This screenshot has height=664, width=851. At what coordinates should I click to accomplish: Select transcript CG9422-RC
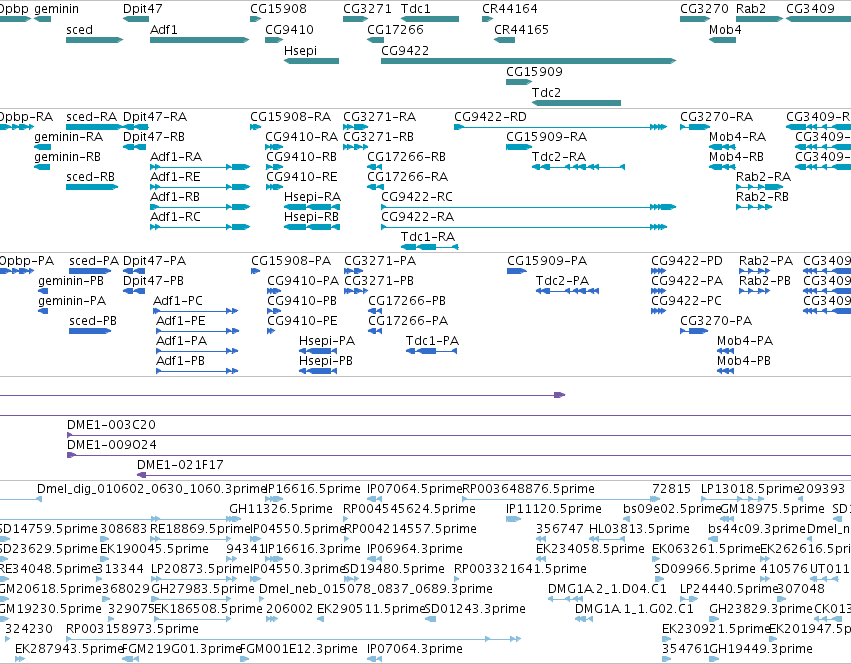pos(529,207)
